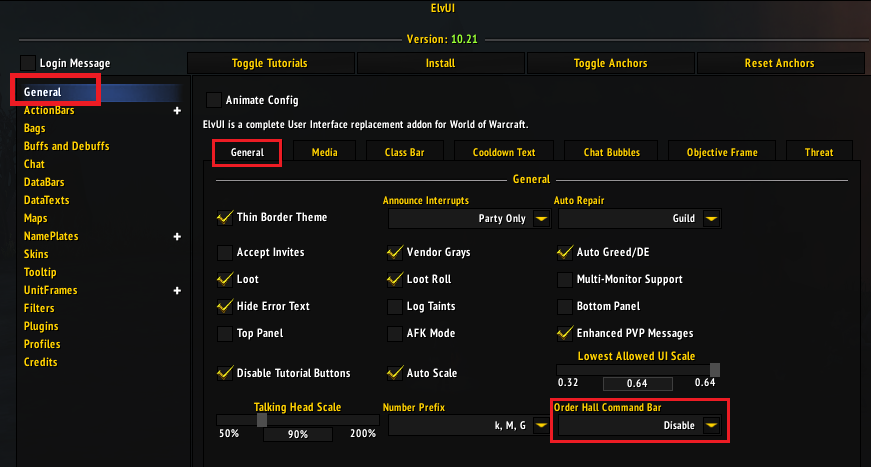This screenshot has width=871, height=467.
Task: Open the Profiles section in sidebar
Action: coord(42,344)
